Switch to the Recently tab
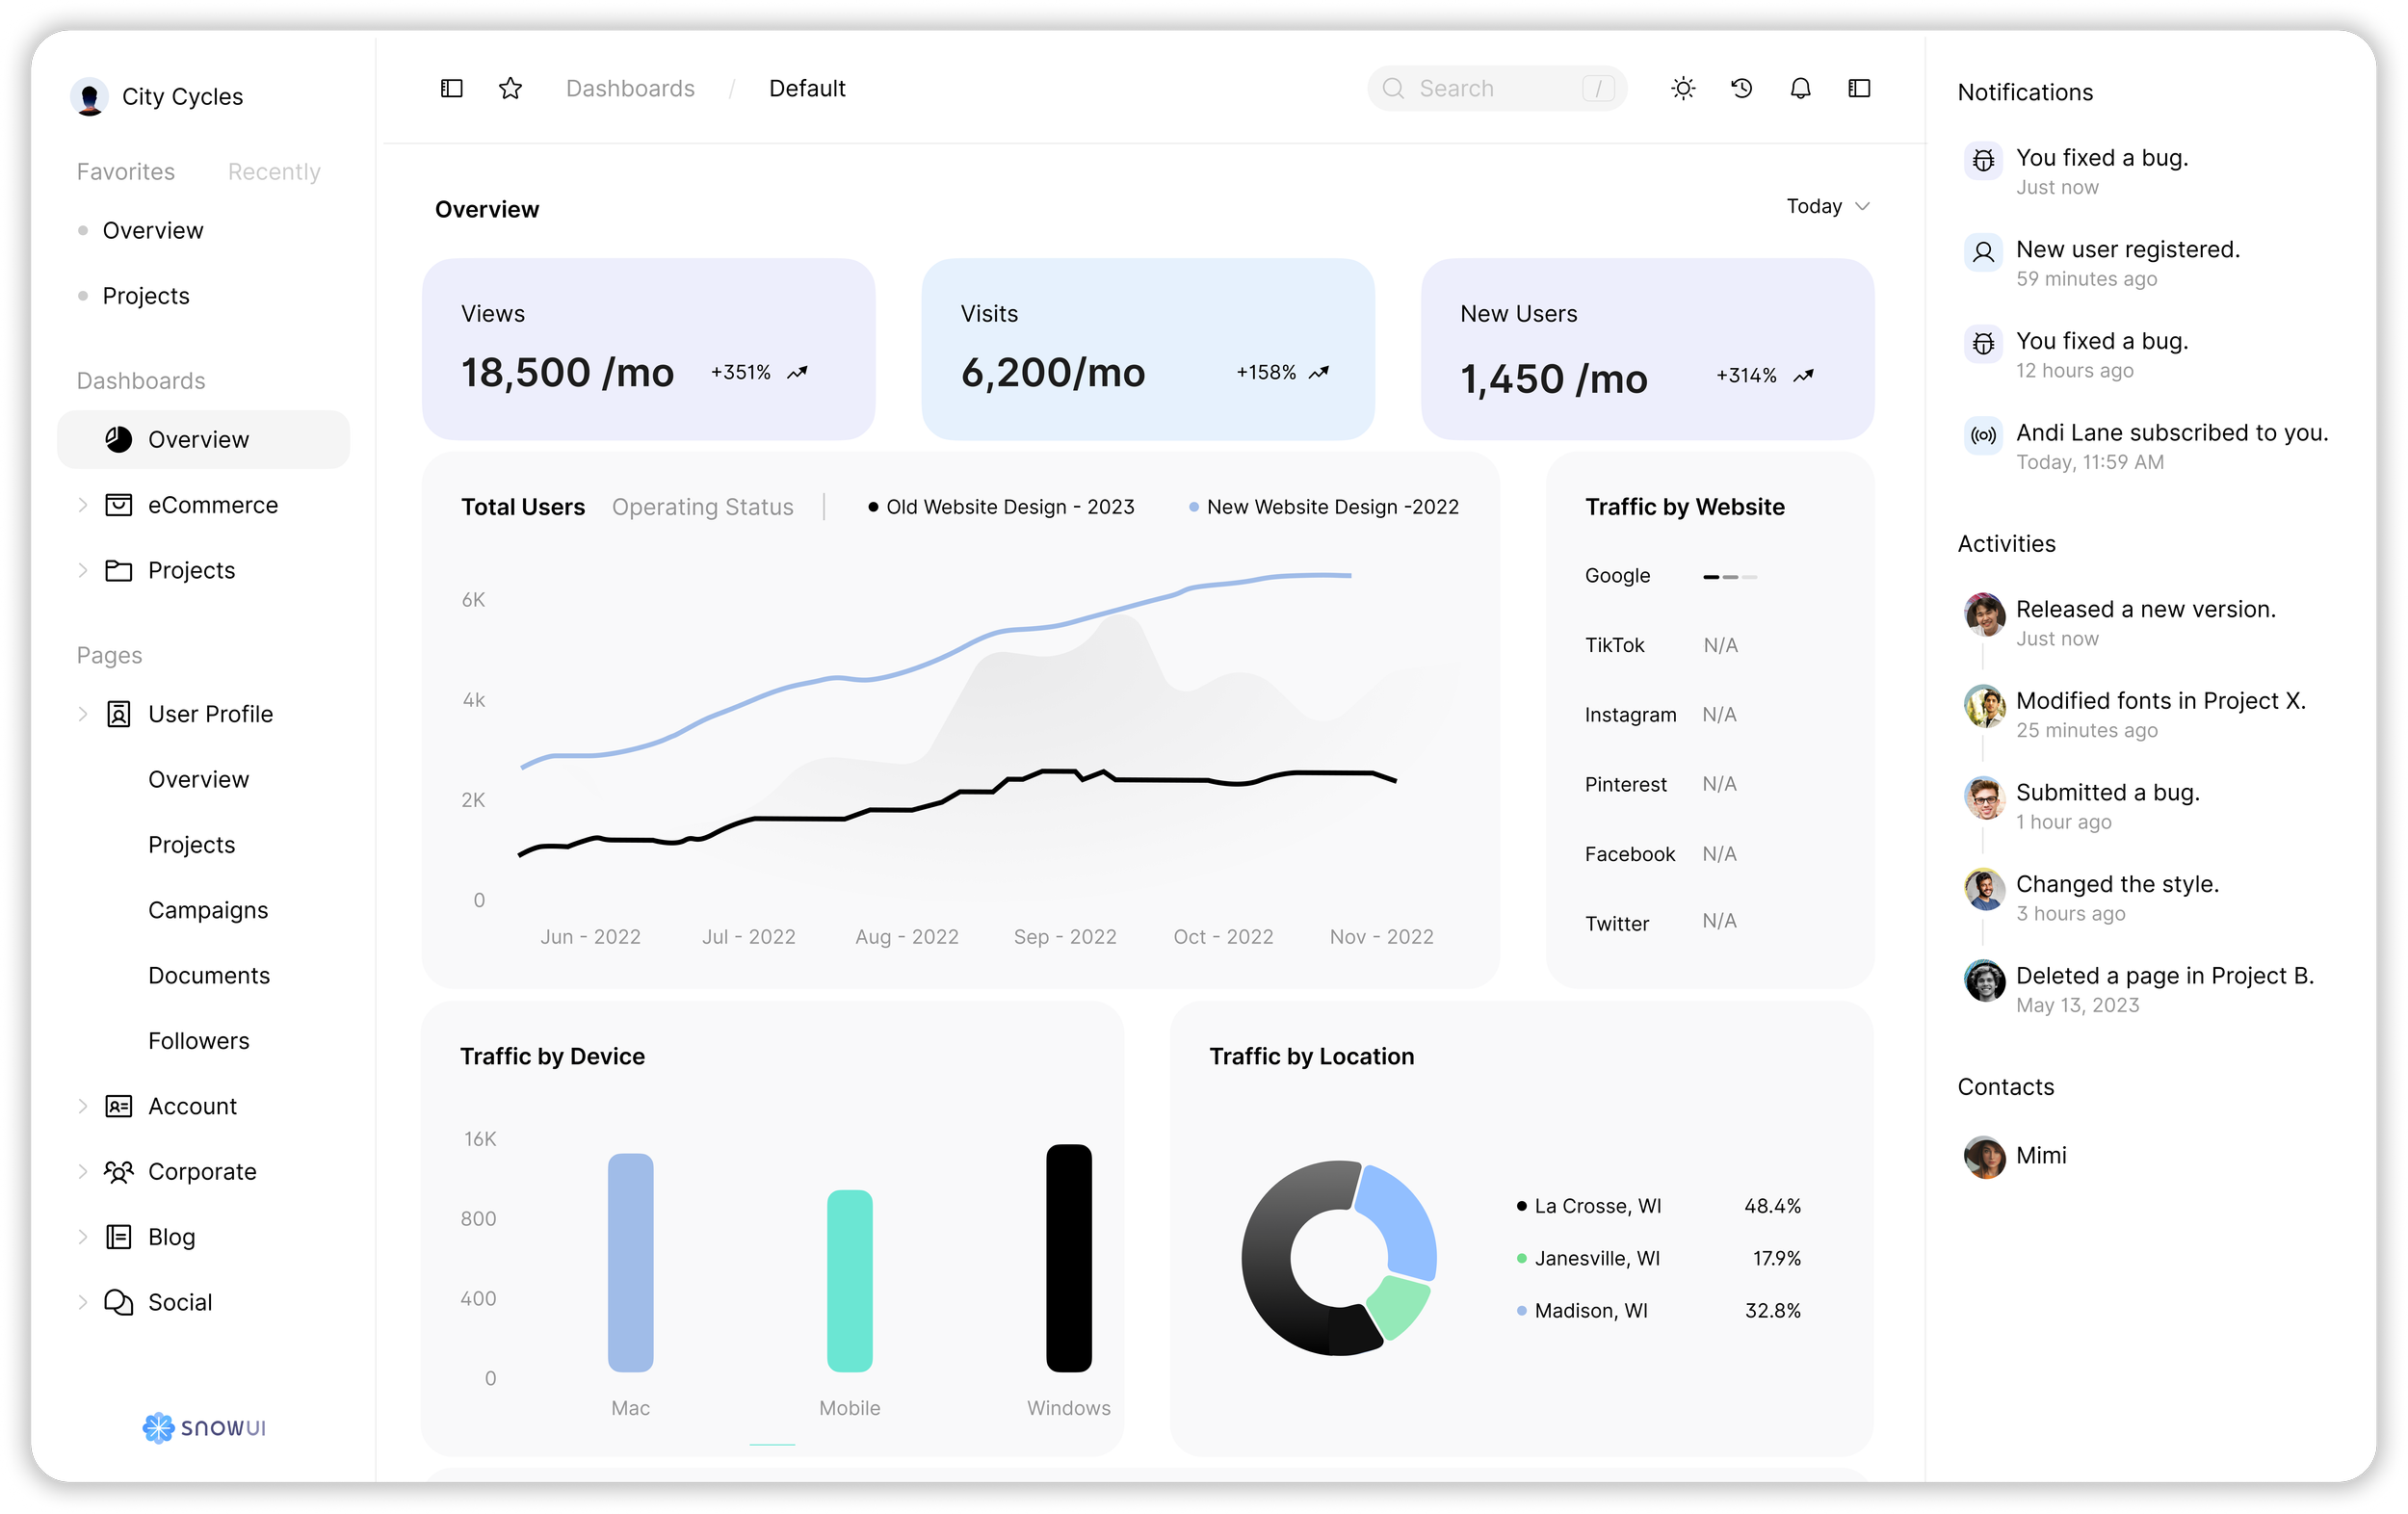Viewport: 2408px width, 1514px height. coord(274,172)
